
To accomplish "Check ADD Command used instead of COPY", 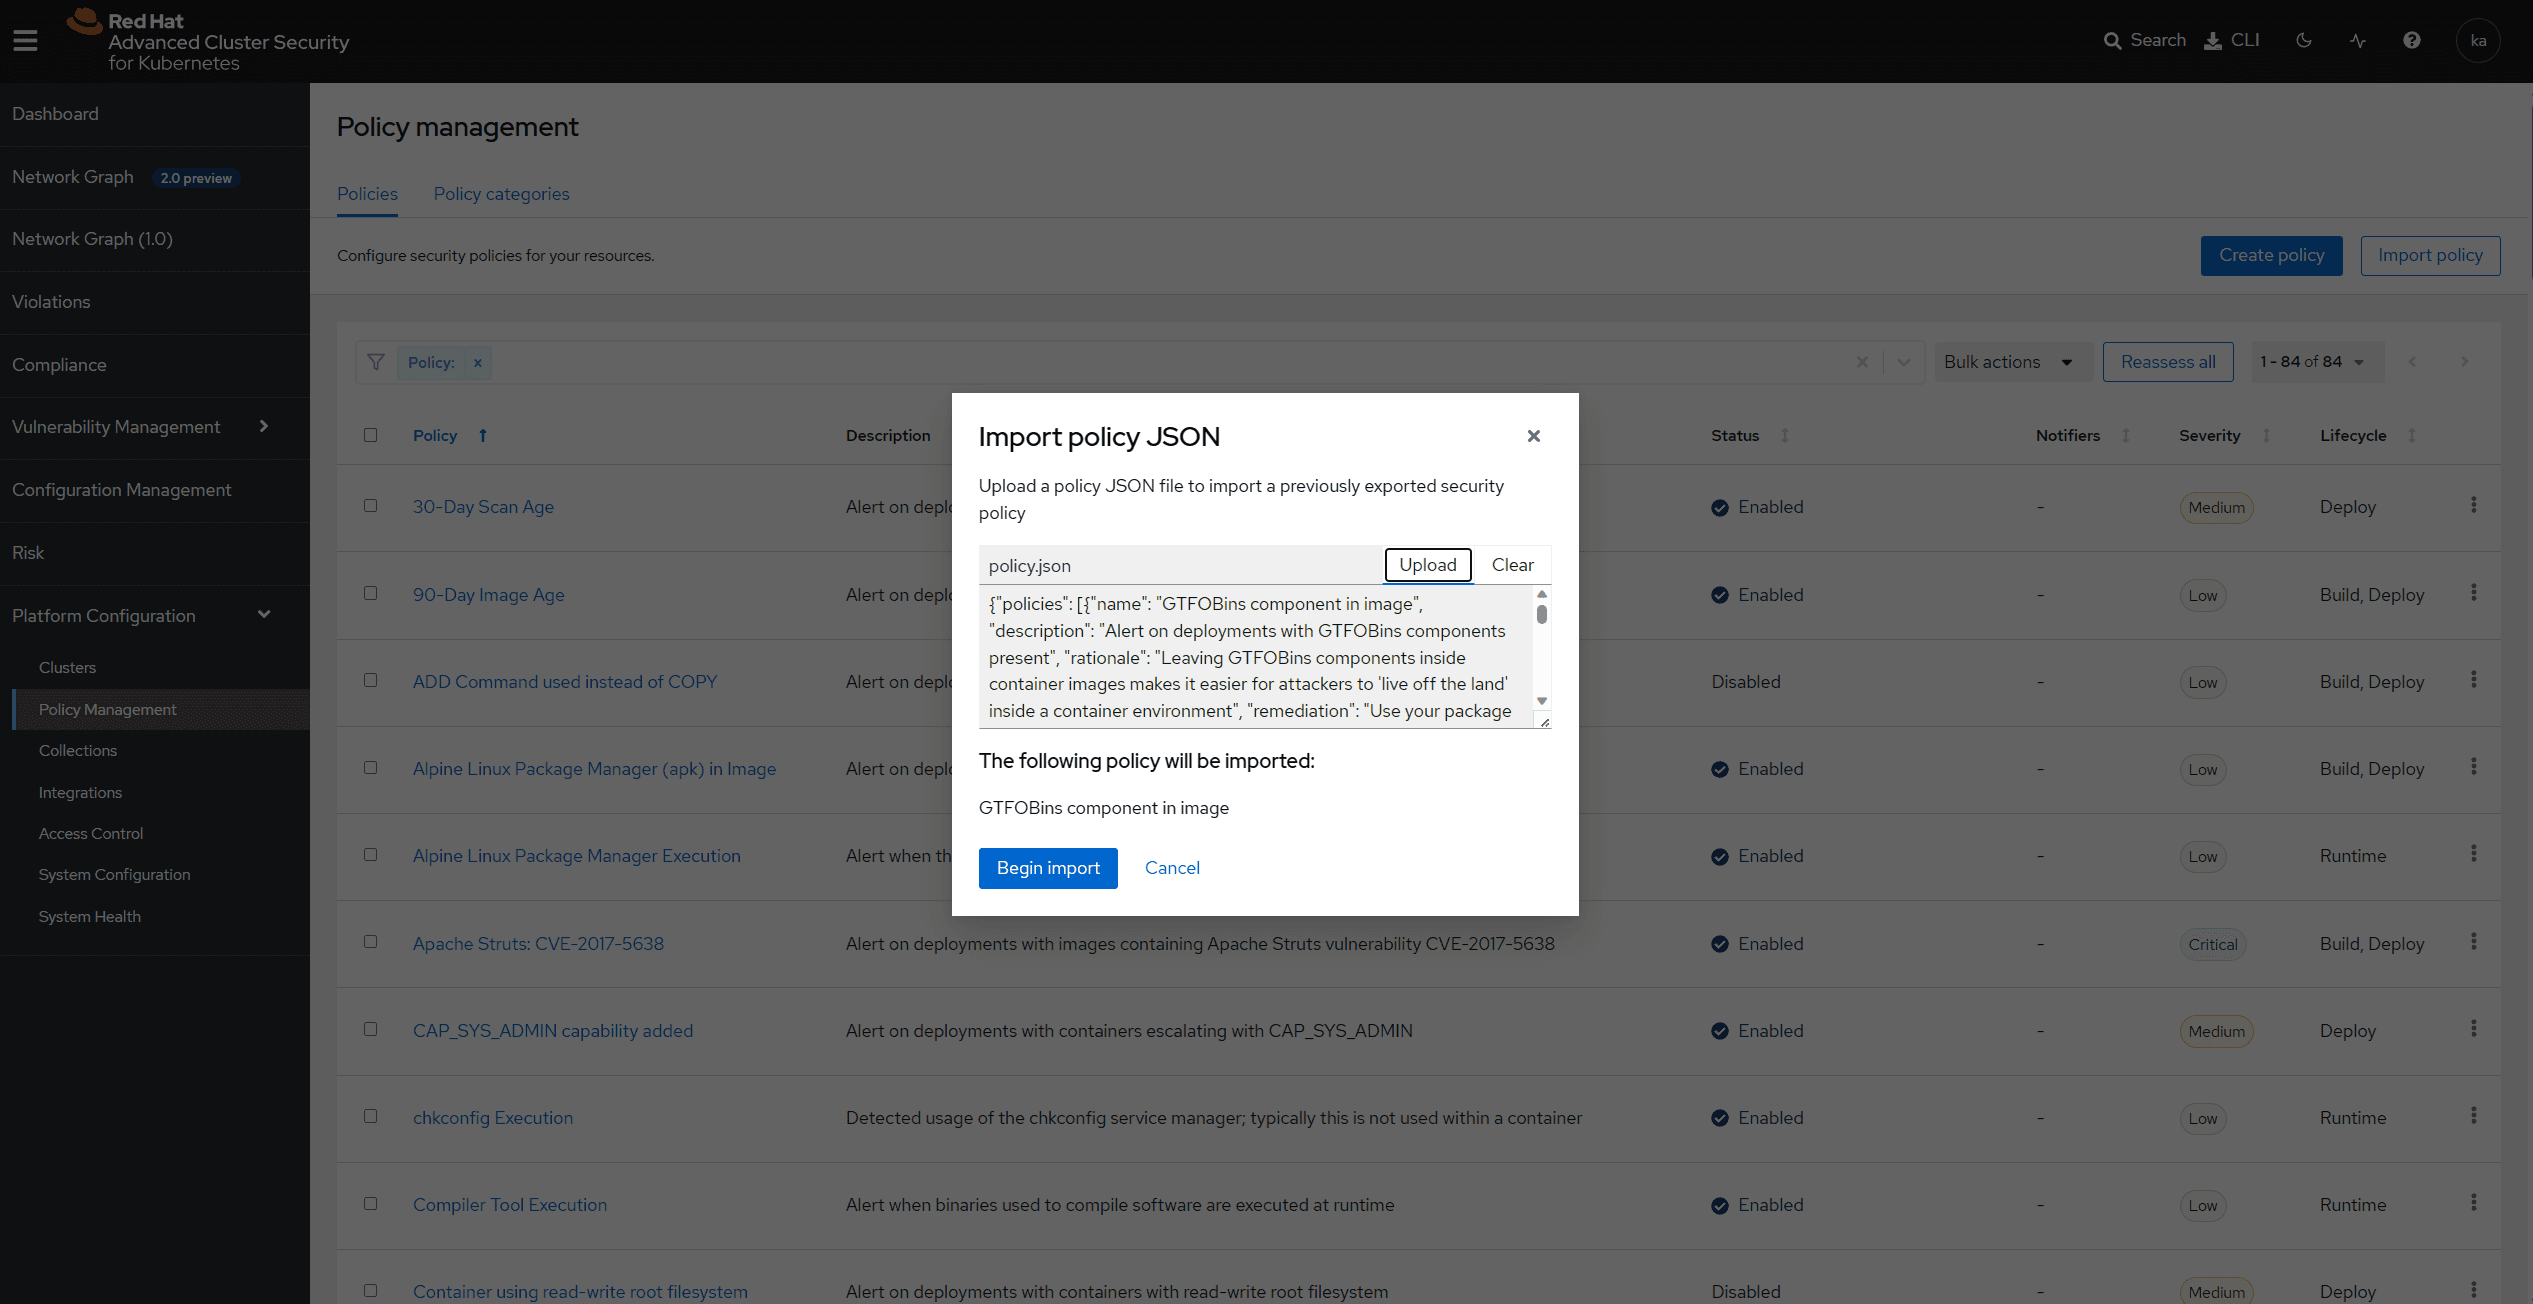I will [x=371, y=680].
